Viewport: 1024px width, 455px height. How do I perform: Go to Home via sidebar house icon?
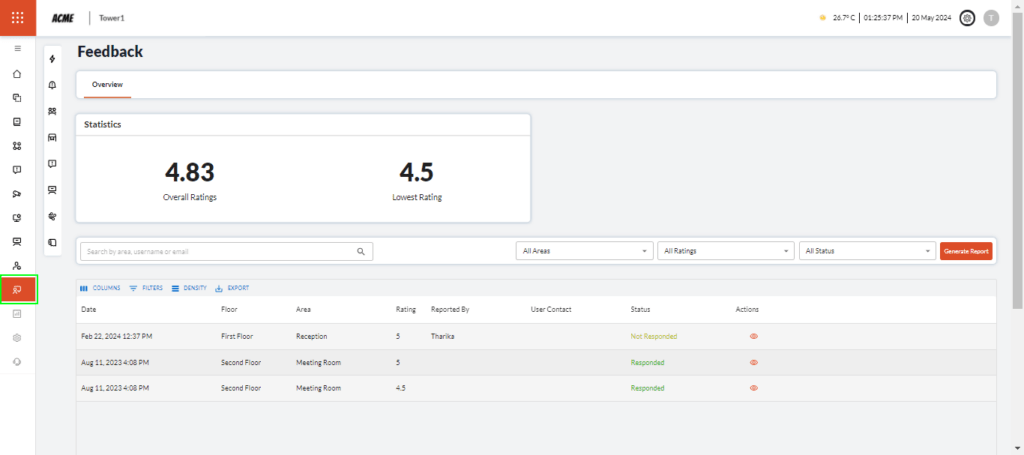tap(17, 73)
